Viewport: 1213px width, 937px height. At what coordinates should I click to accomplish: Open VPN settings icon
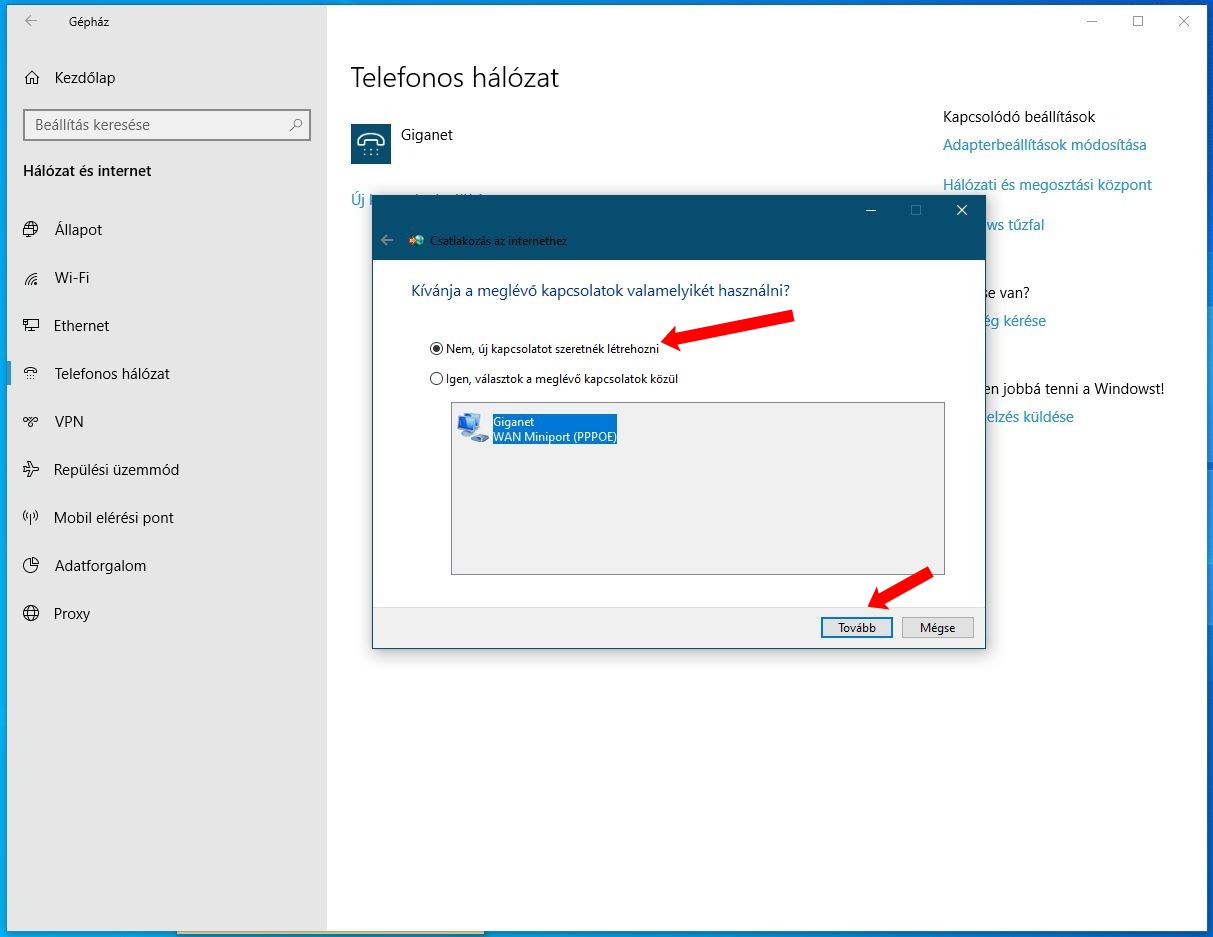point(32,422)
